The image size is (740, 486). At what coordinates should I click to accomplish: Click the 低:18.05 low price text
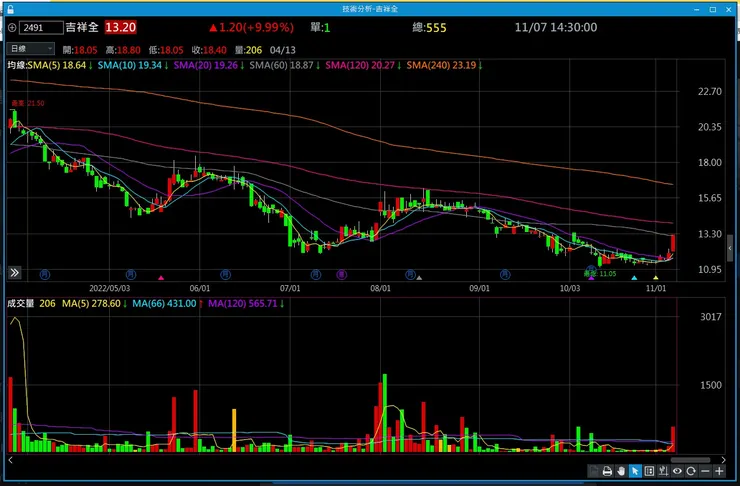166,50
